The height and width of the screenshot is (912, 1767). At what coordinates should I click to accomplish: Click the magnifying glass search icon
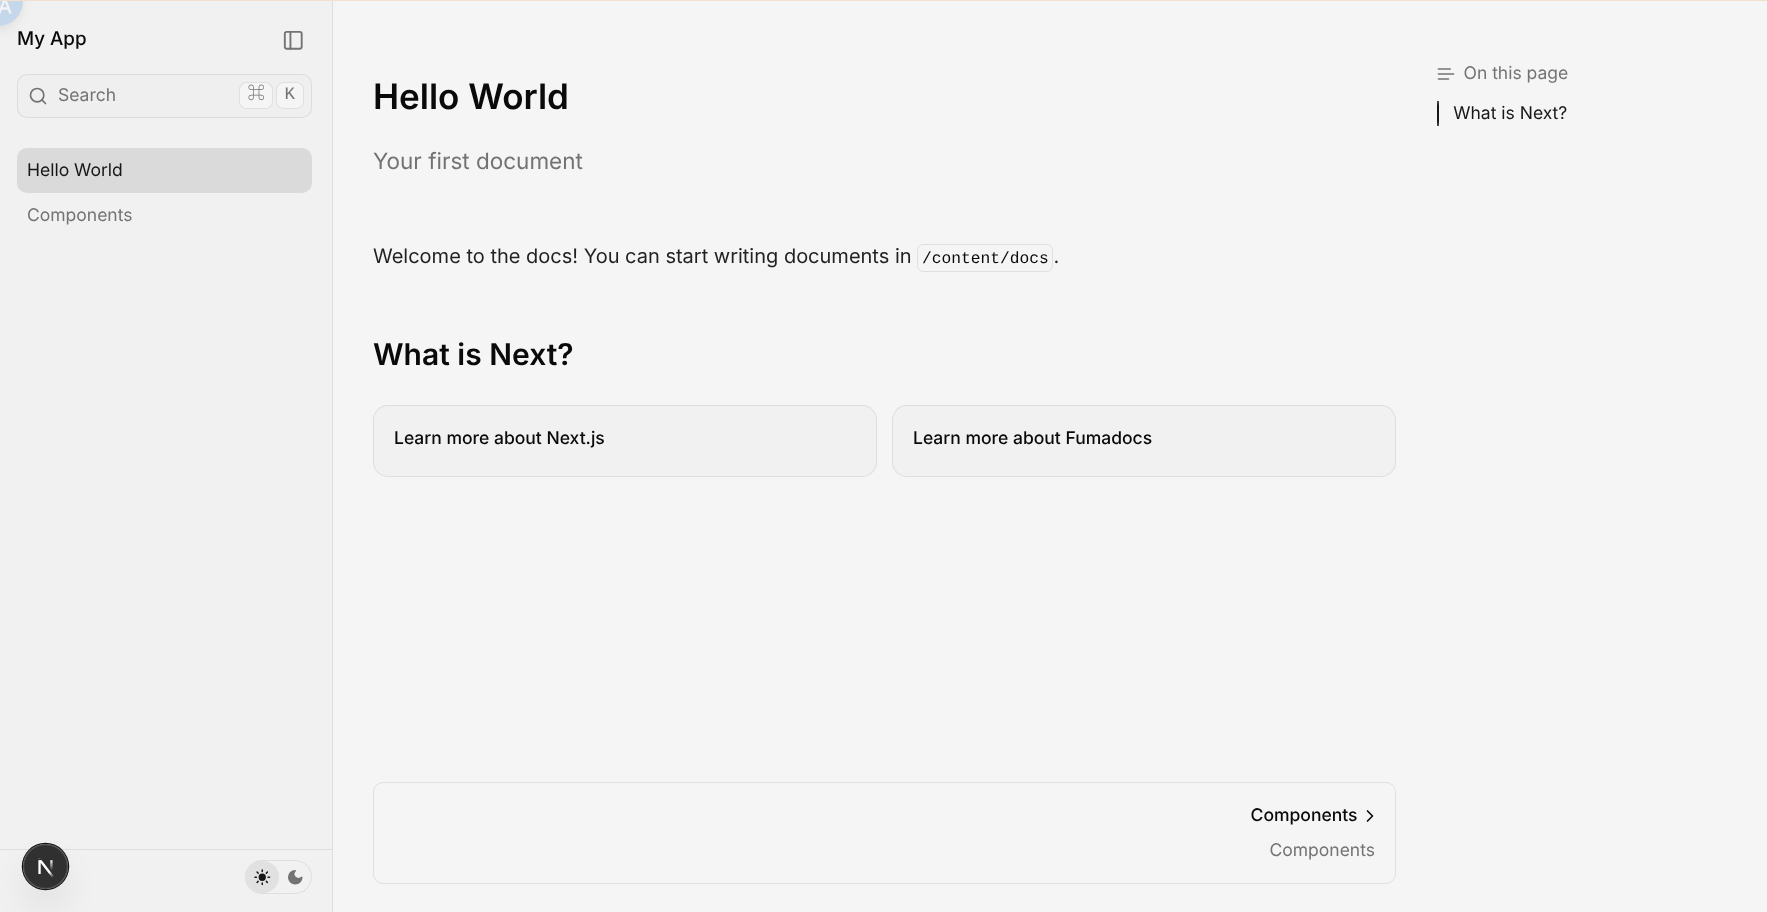point(38,96)
